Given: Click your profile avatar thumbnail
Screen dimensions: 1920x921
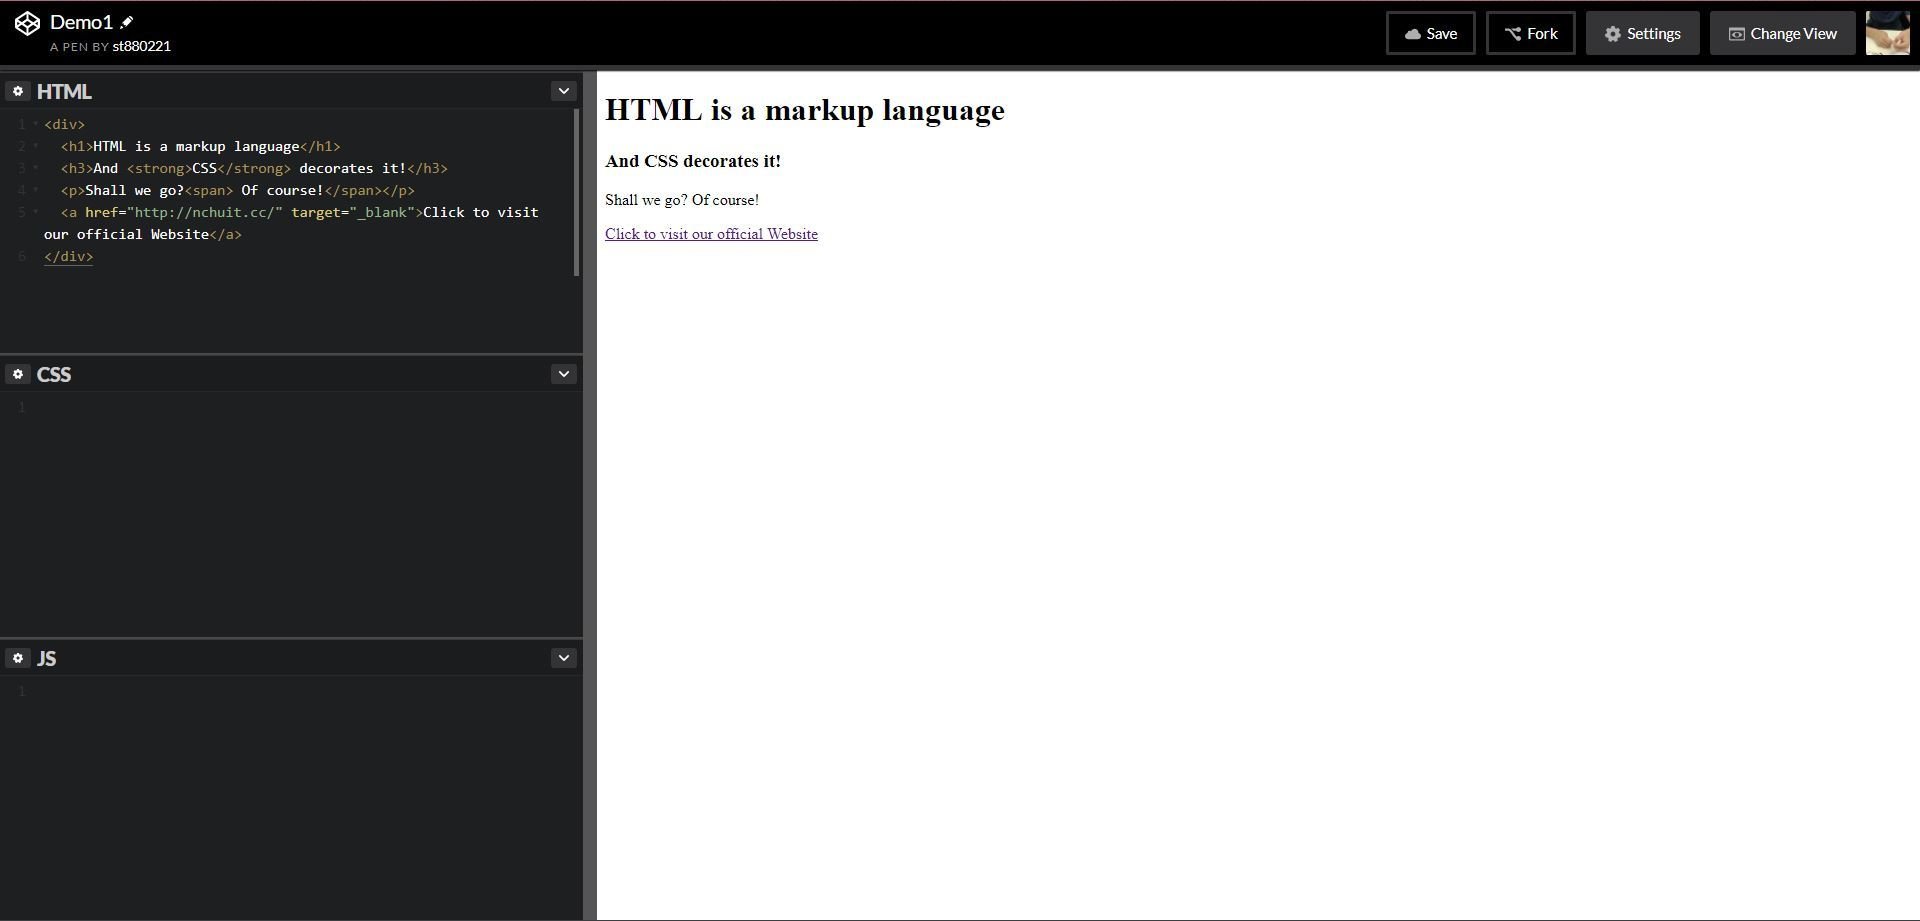Looking at the screenshot, I should [x=1887, y=33].
